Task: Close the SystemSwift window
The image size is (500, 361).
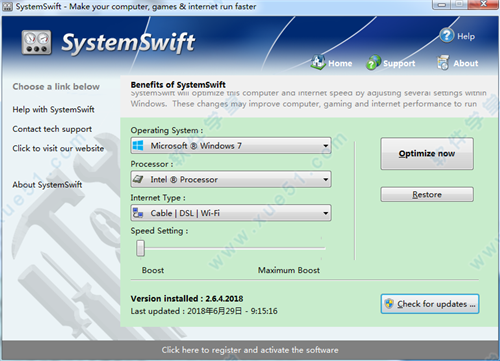Action: tap(483, 4)
